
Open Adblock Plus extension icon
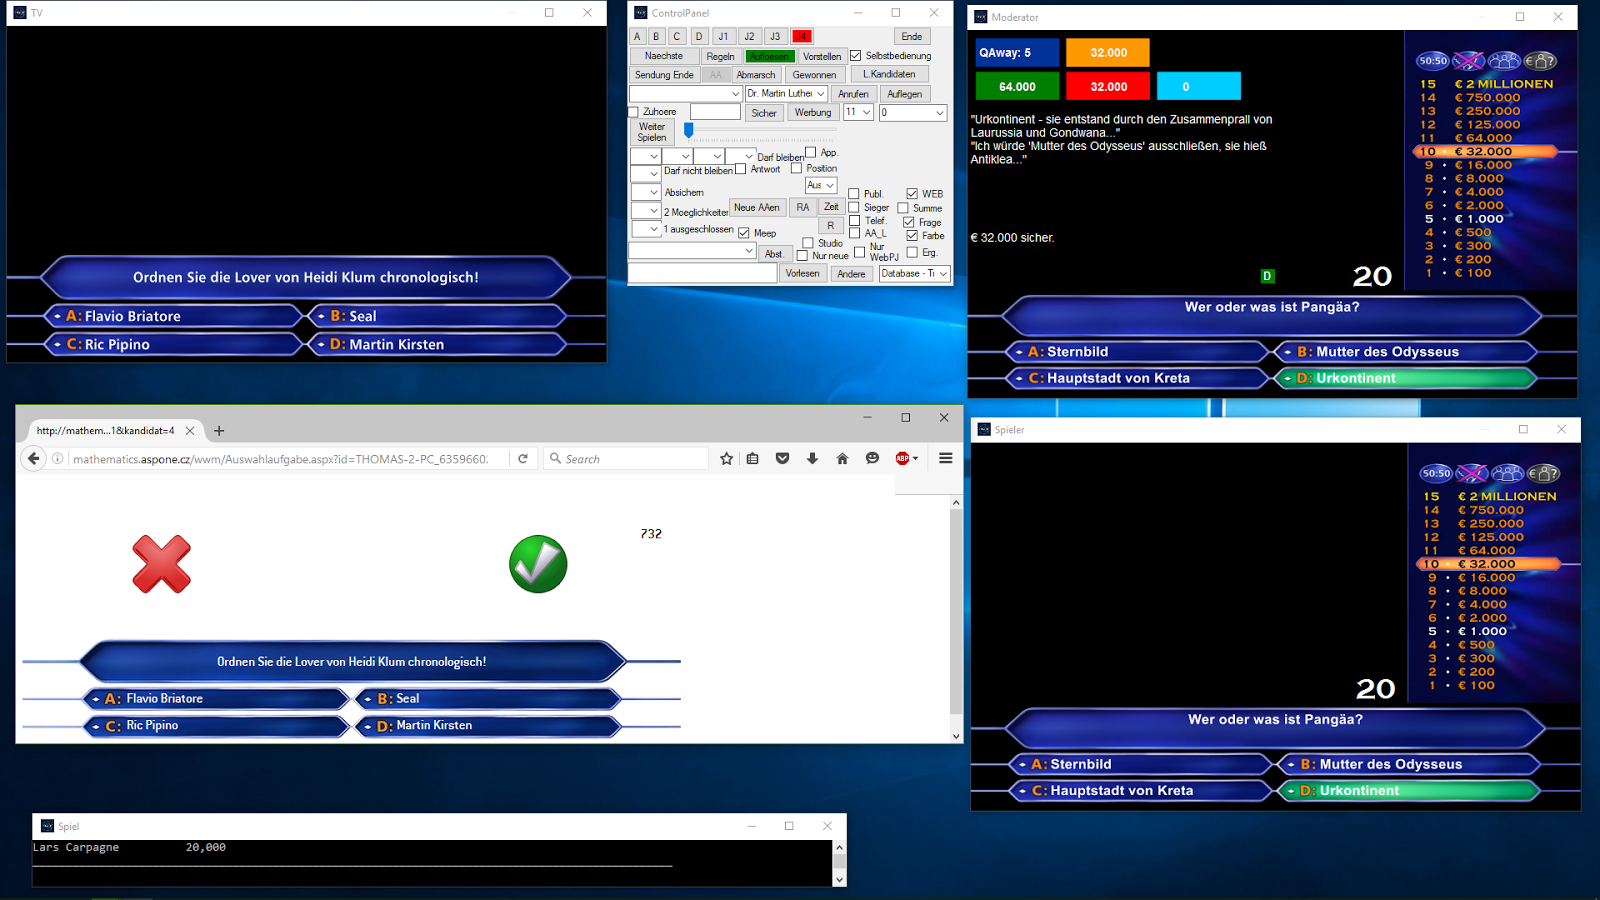coord(904,459)
